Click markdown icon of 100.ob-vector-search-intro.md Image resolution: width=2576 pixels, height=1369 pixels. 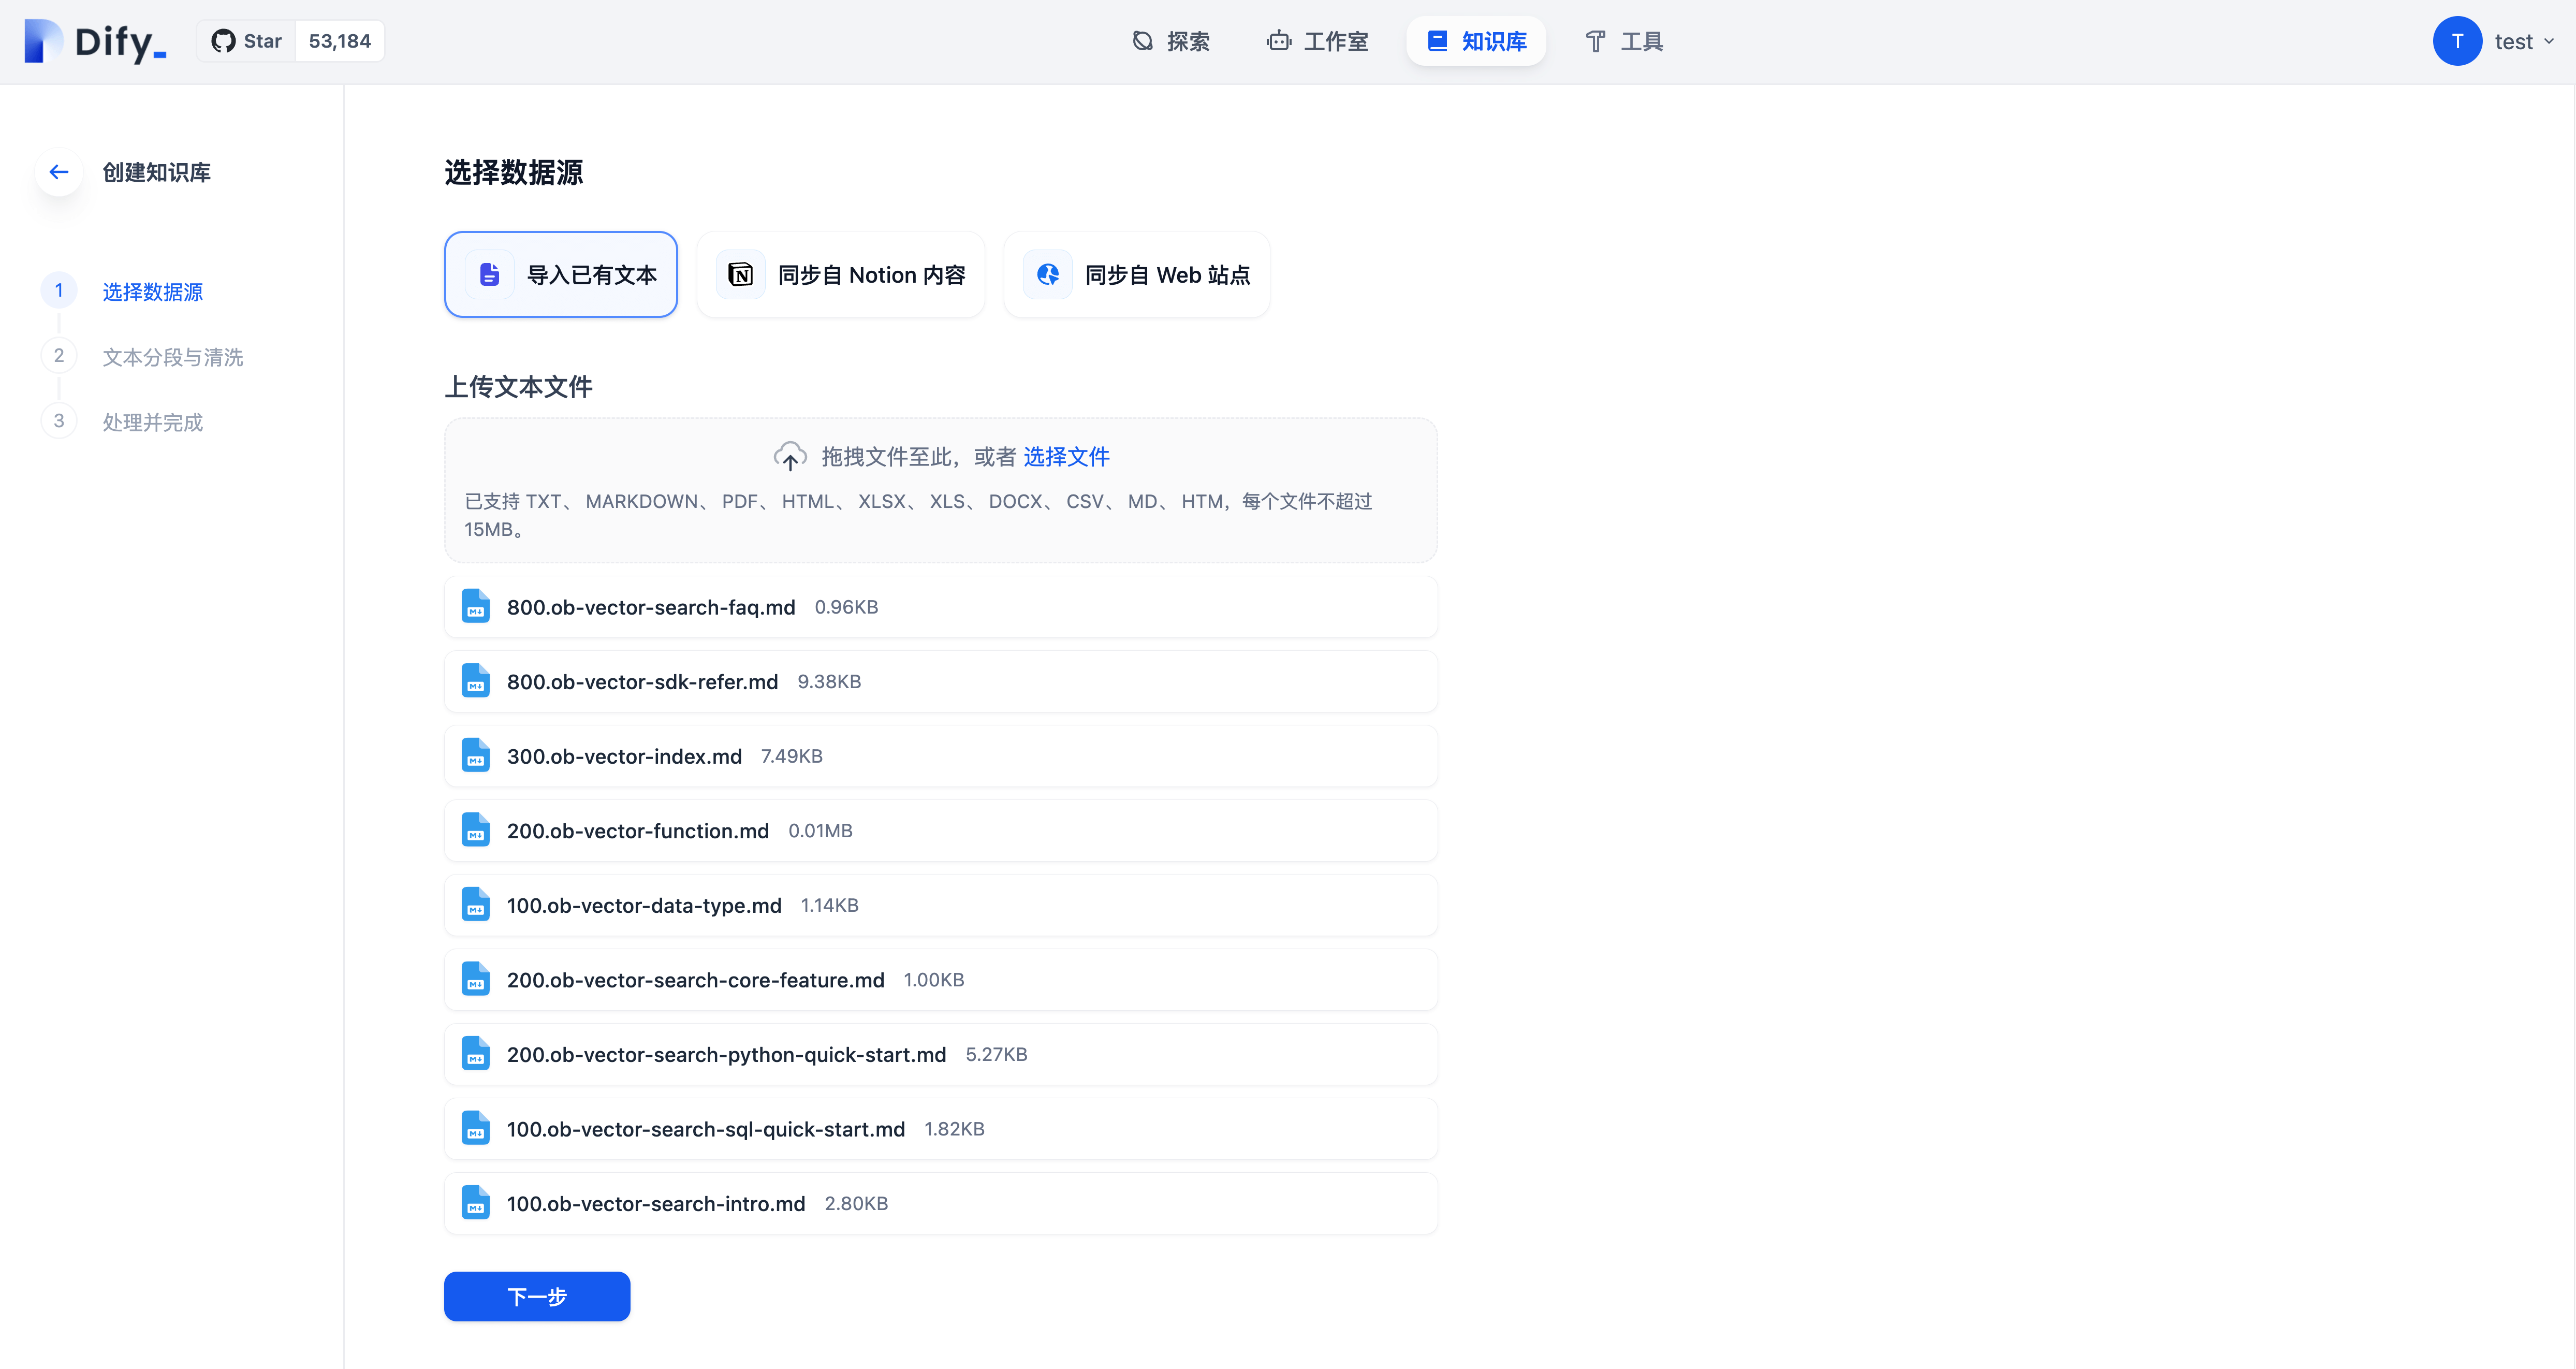[x=476, y=1202]
